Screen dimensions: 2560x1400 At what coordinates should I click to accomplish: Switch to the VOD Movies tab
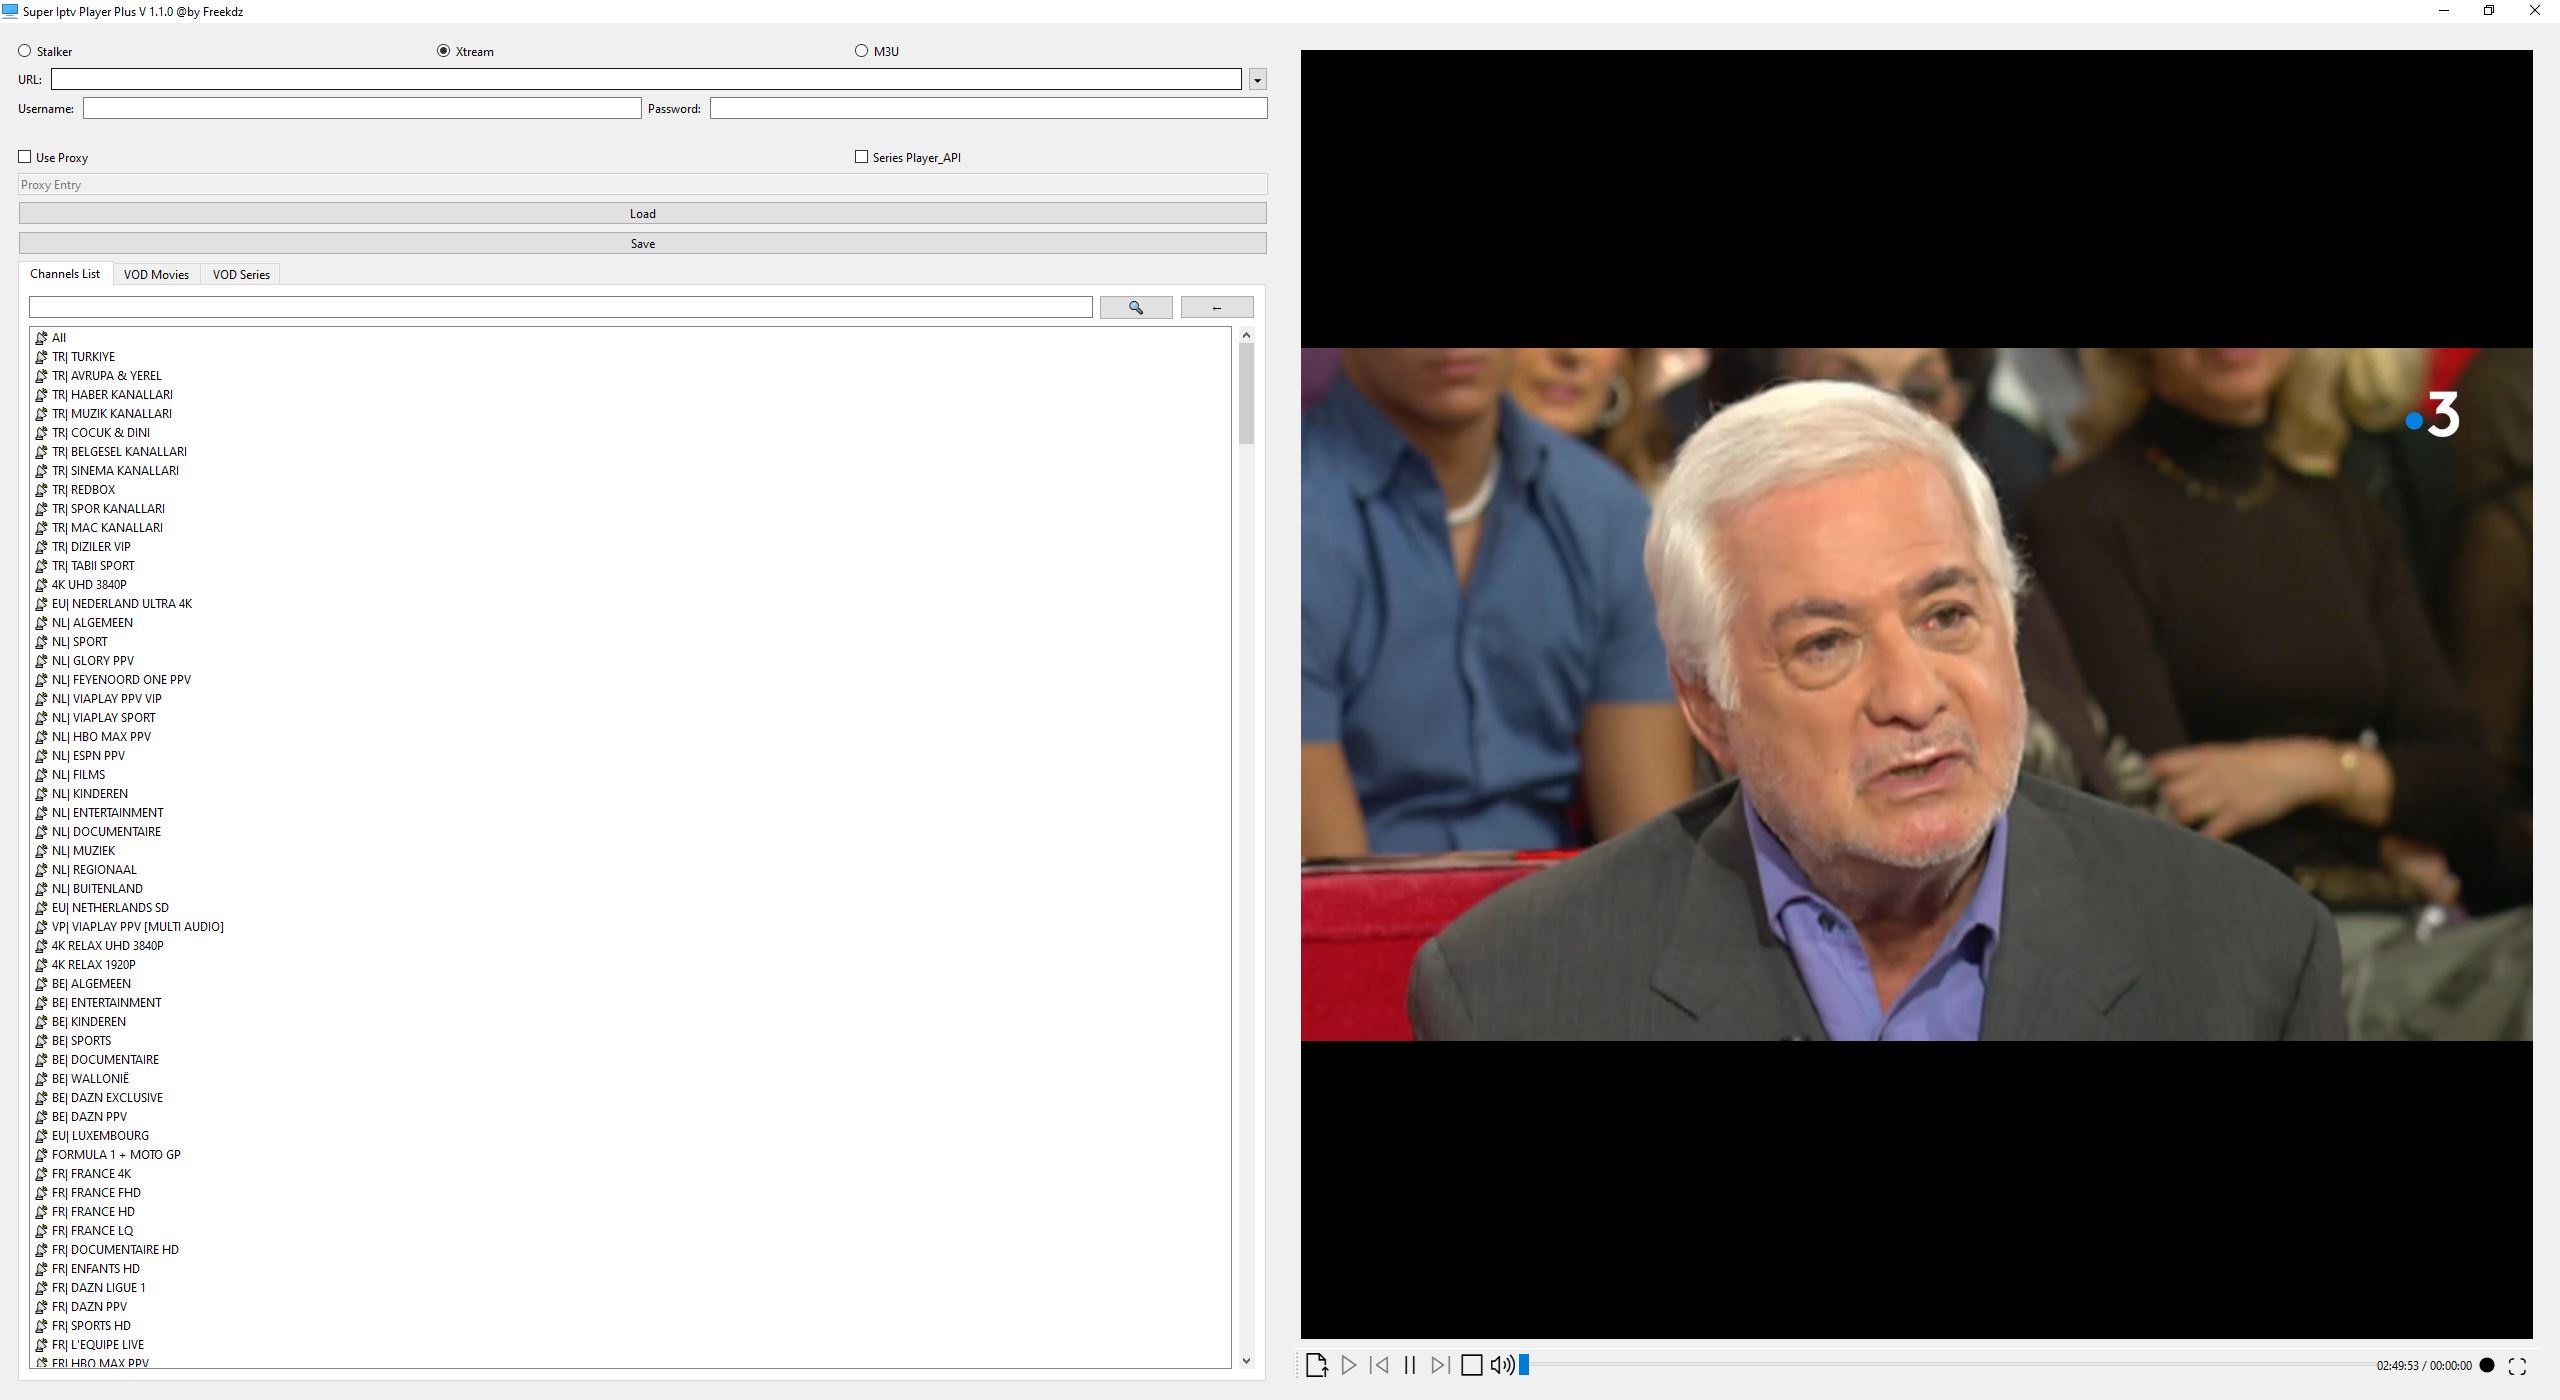pos(156,275)
